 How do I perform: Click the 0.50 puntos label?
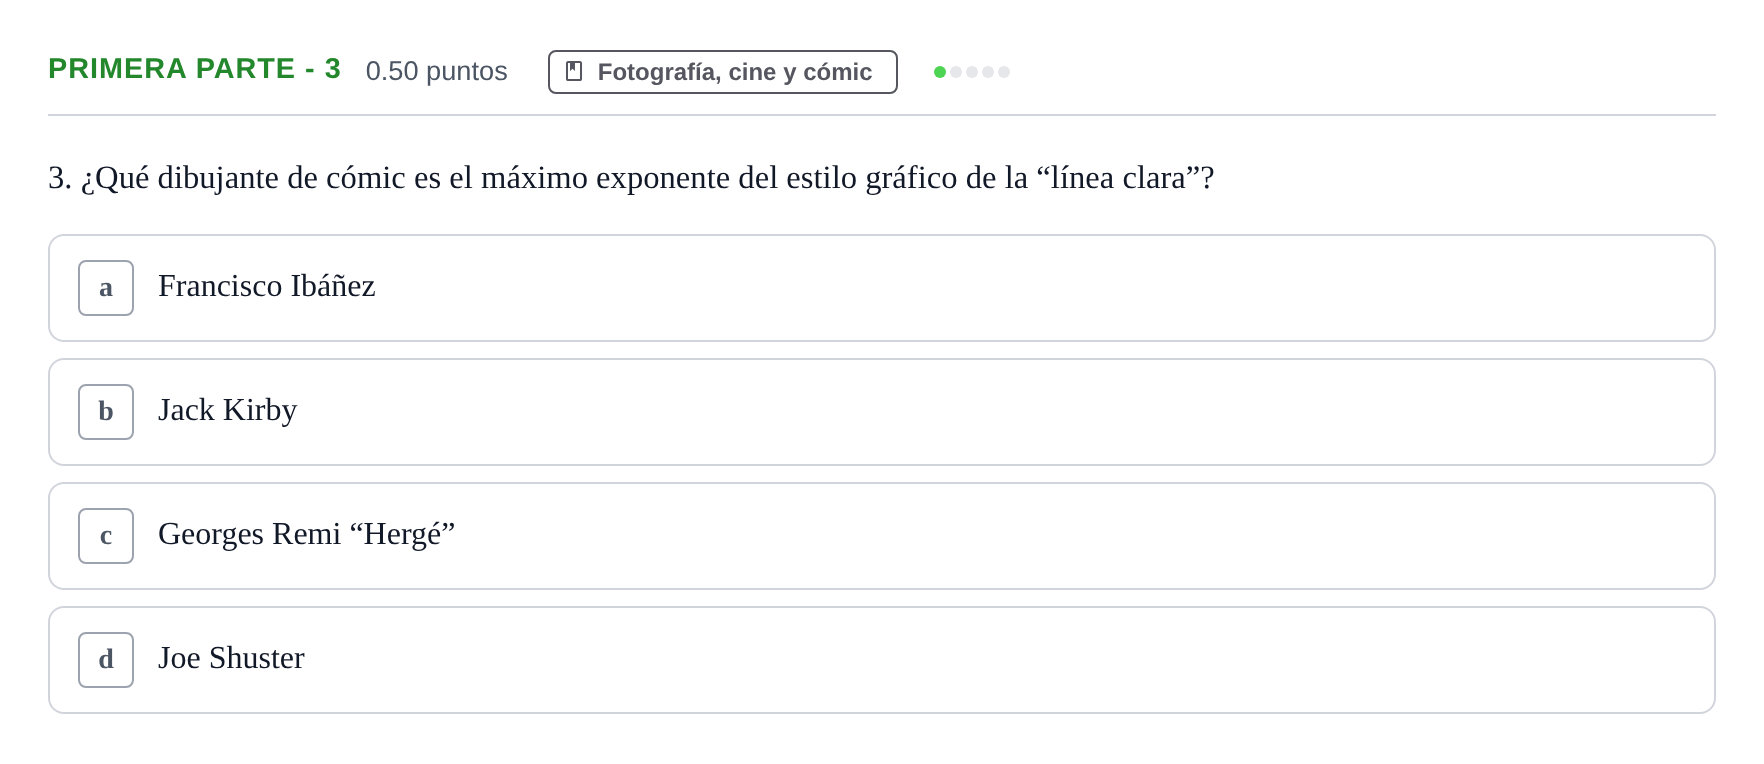click(437, 71)
